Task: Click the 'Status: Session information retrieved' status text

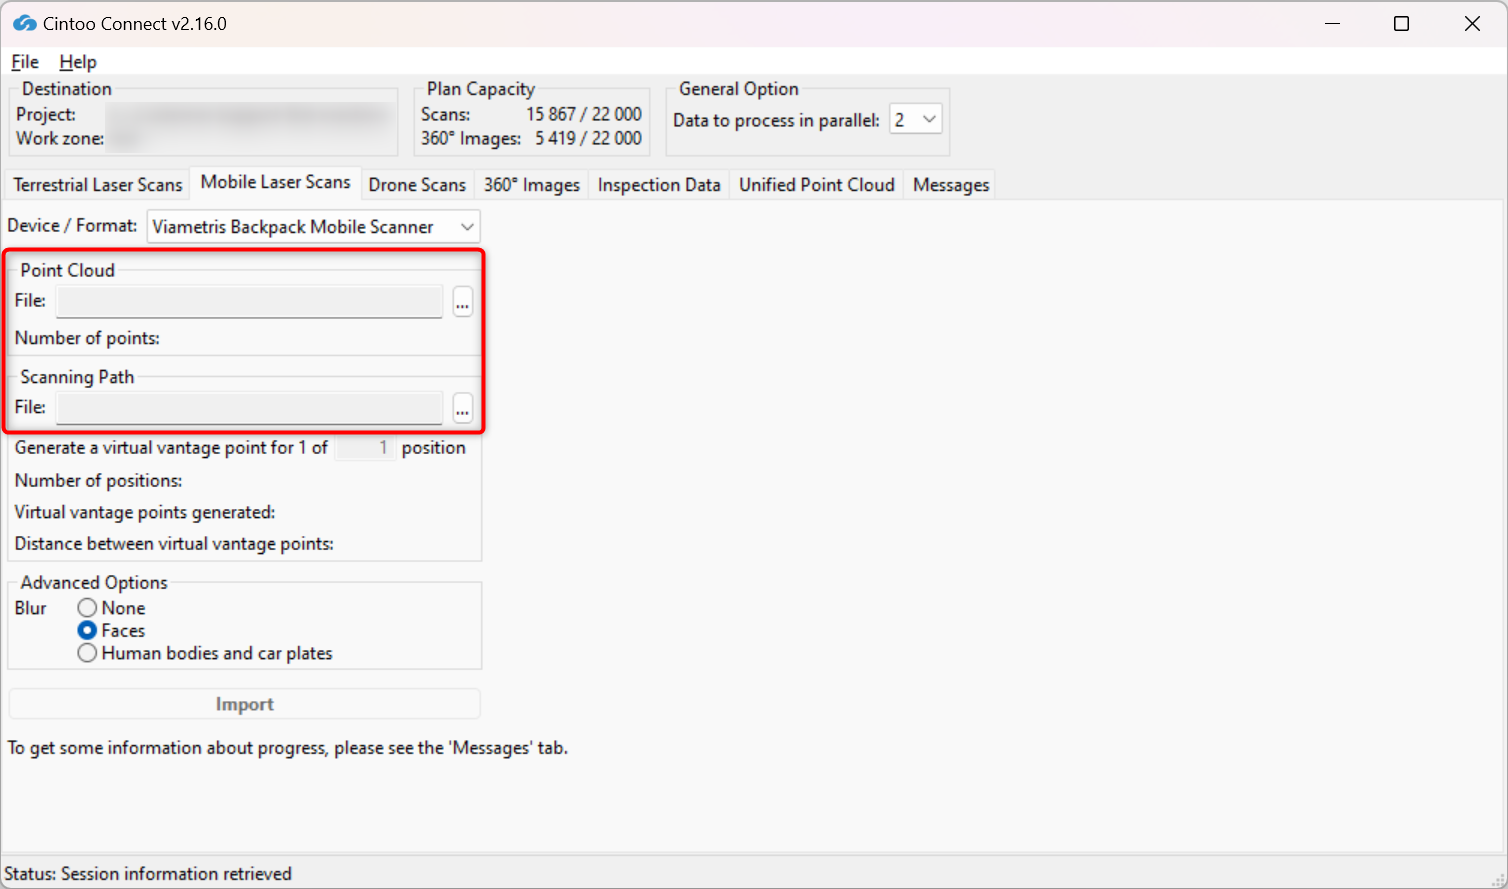Action: (x=148, y=874)
